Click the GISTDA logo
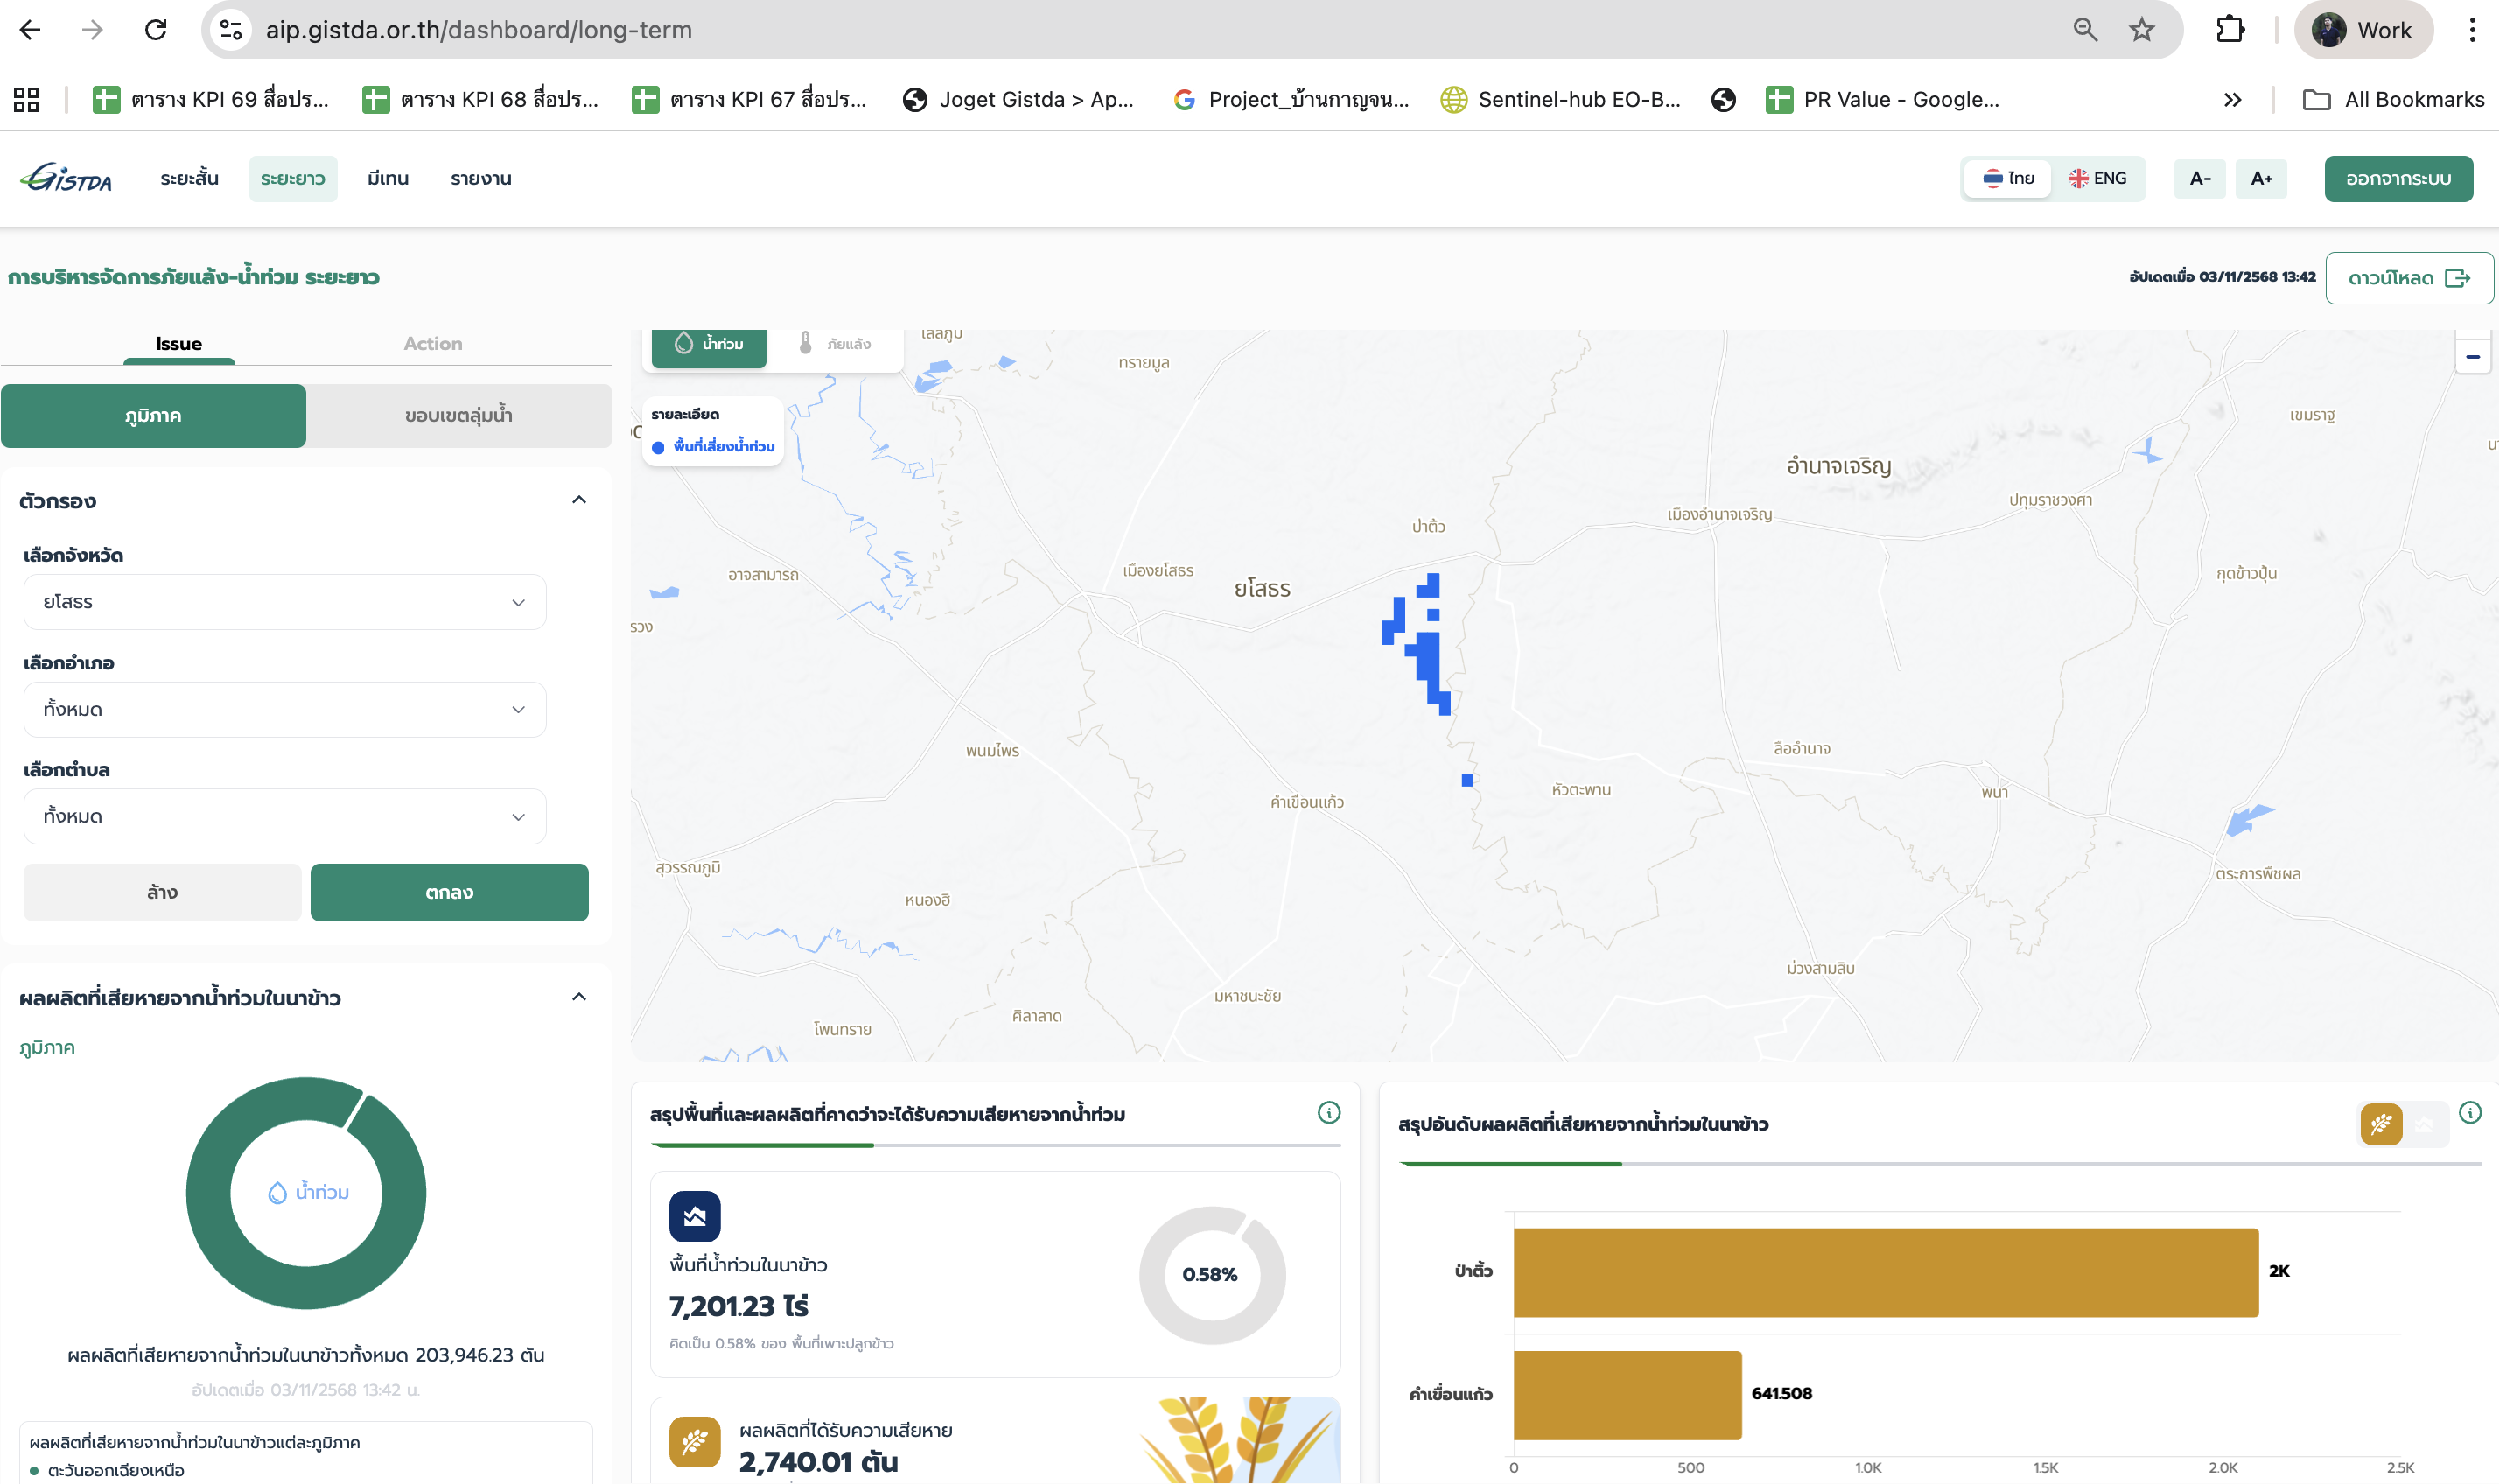The height and width of the screenshot is (1484, 2499). click(x=66, y=178)
